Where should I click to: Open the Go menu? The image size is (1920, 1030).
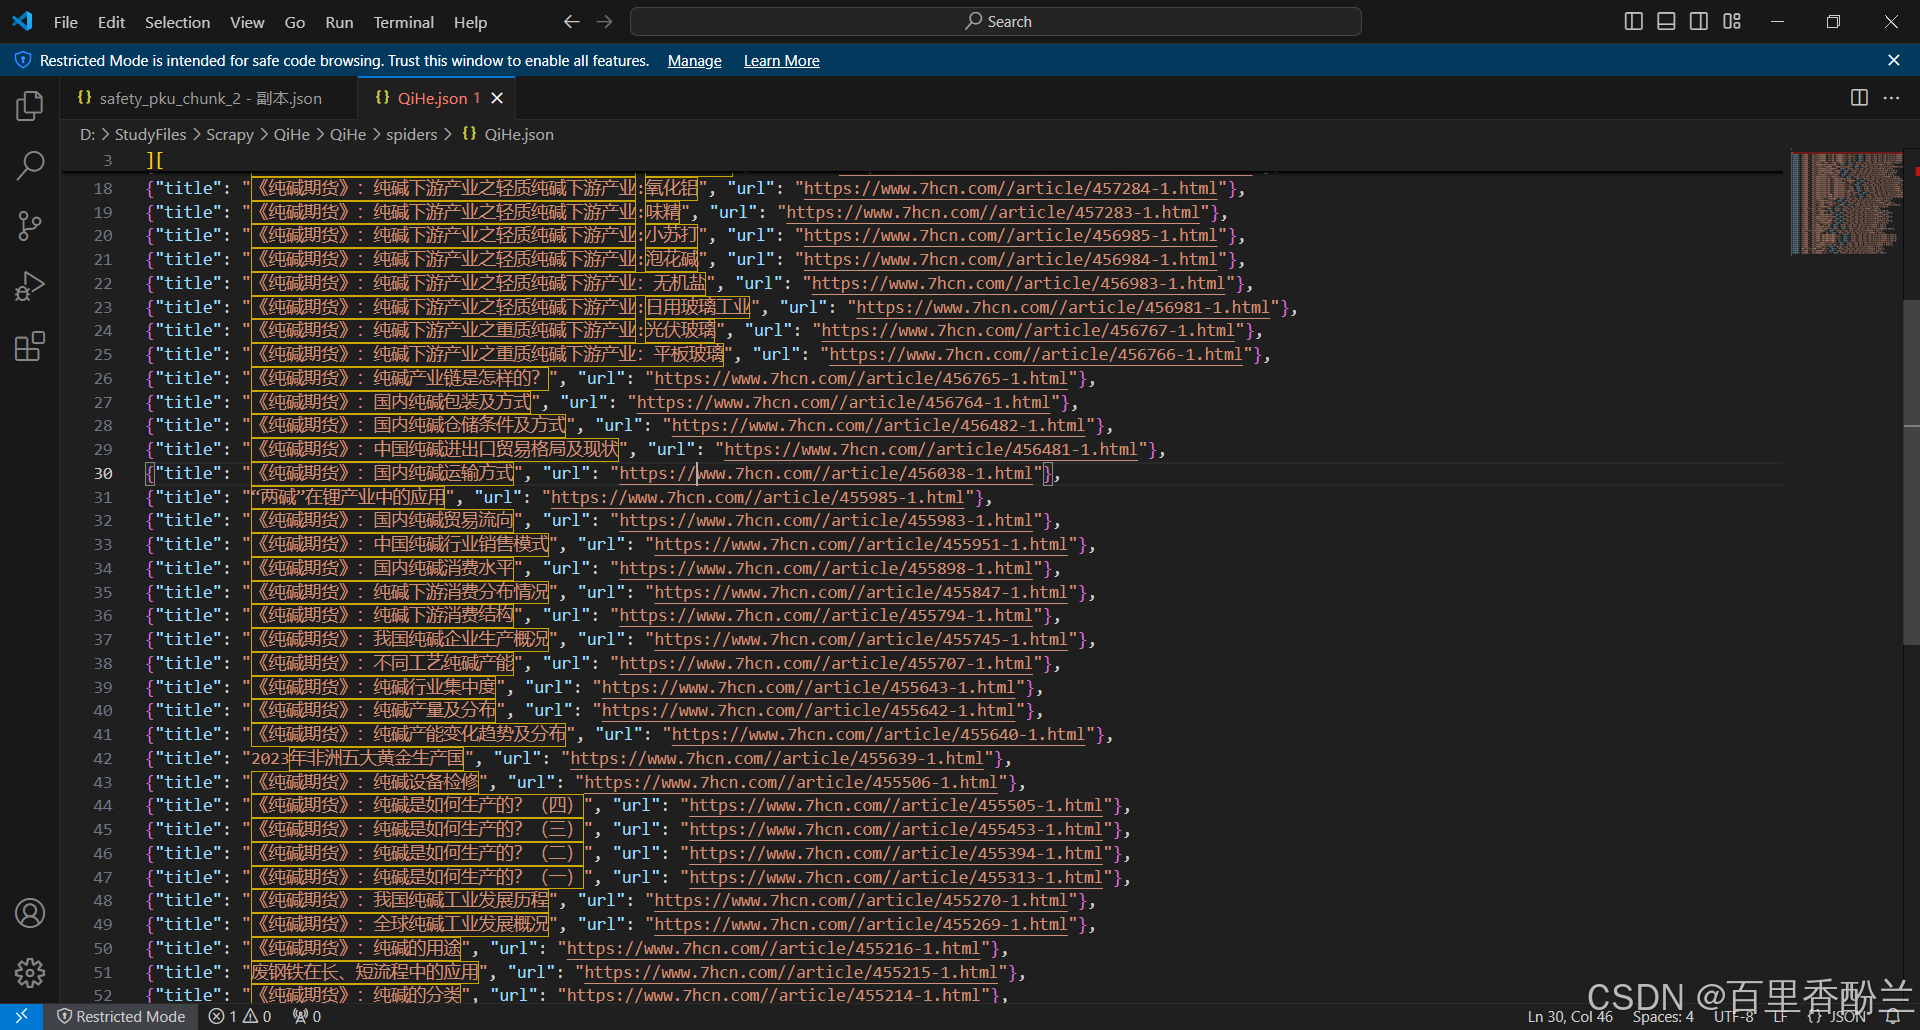click(x=295, y=22)
